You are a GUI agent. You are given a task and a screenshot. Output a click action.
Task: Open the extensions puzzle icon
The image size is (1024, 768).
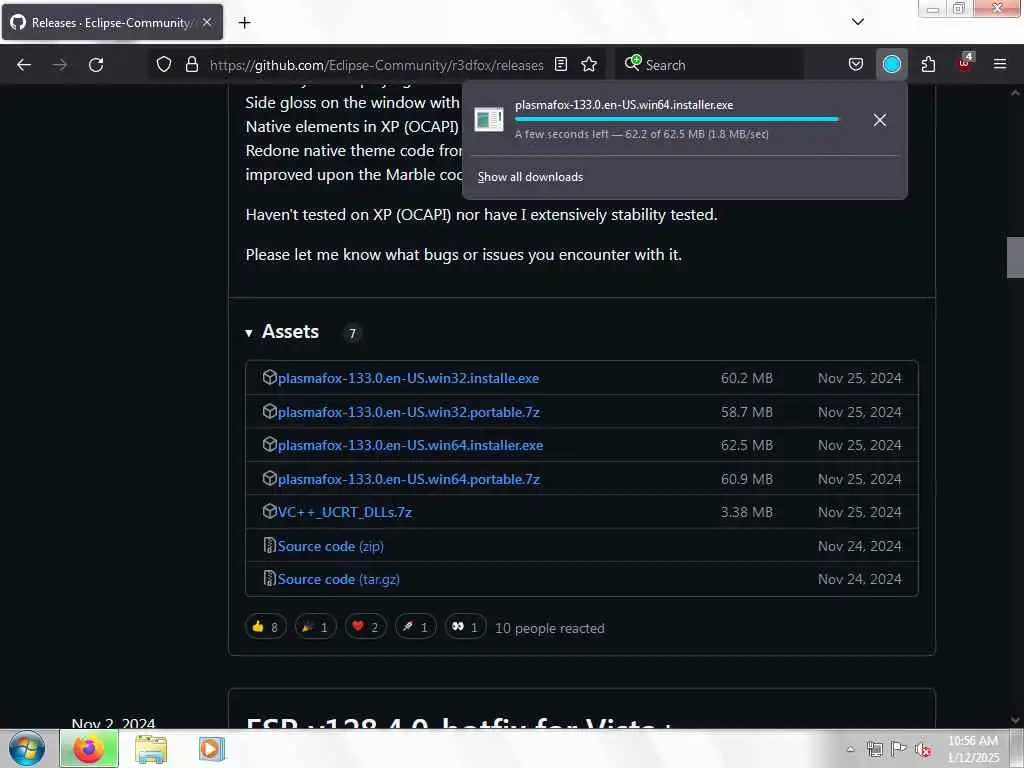(x=927, y=64)
